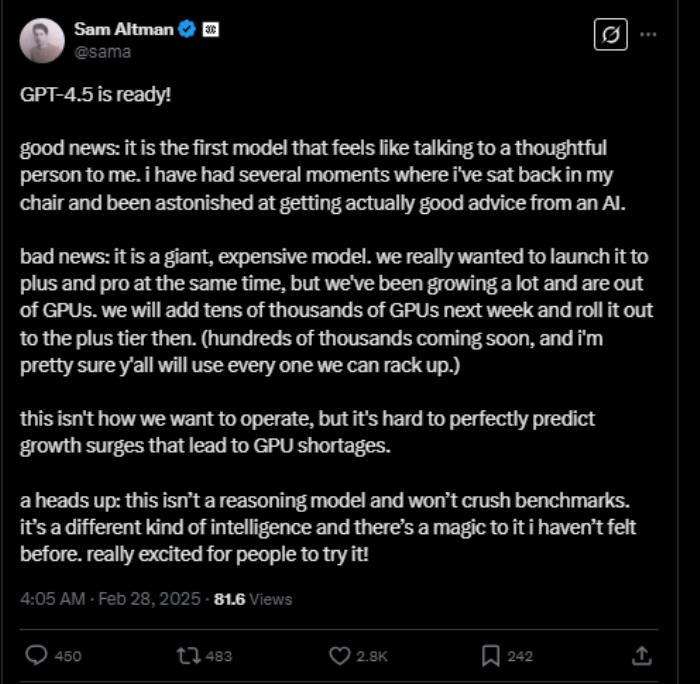Click the repost arrows icon

pyautogui.click(x=189, y=656)
